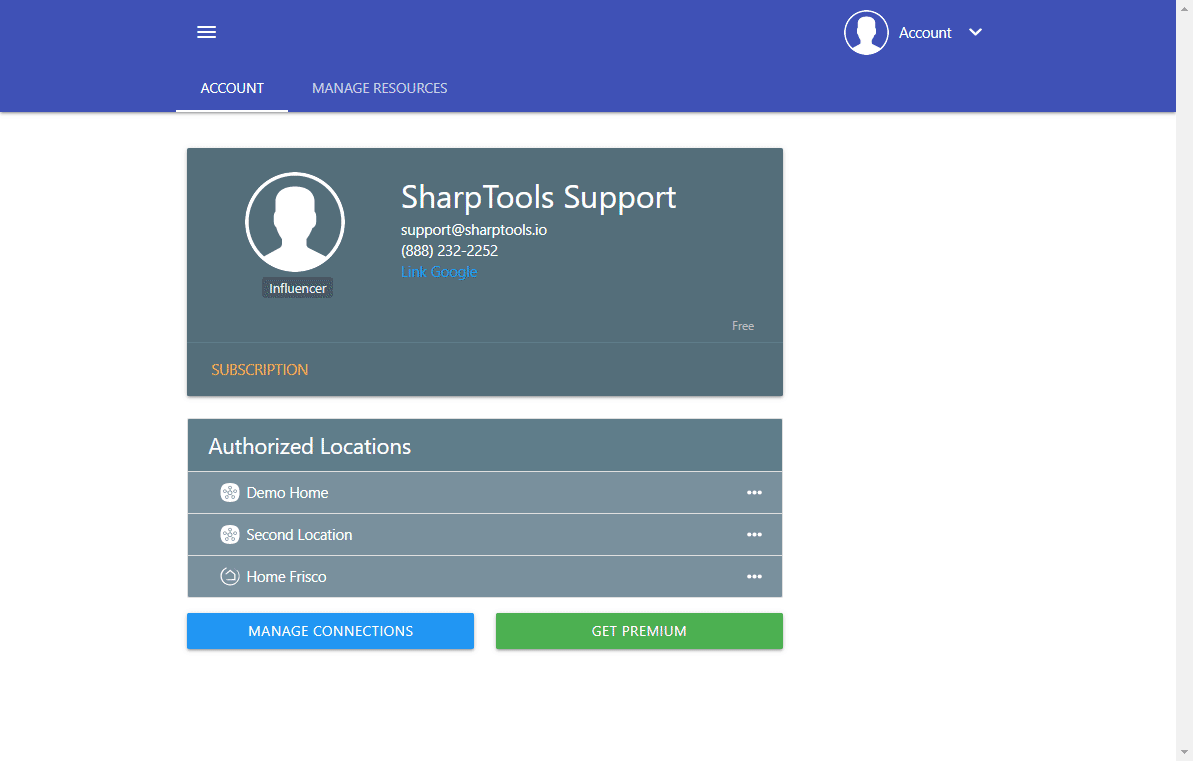The width and height of the screenshot is (1193, 761).
Task: Select the Home Frisco location
Action: pos(485,577)
